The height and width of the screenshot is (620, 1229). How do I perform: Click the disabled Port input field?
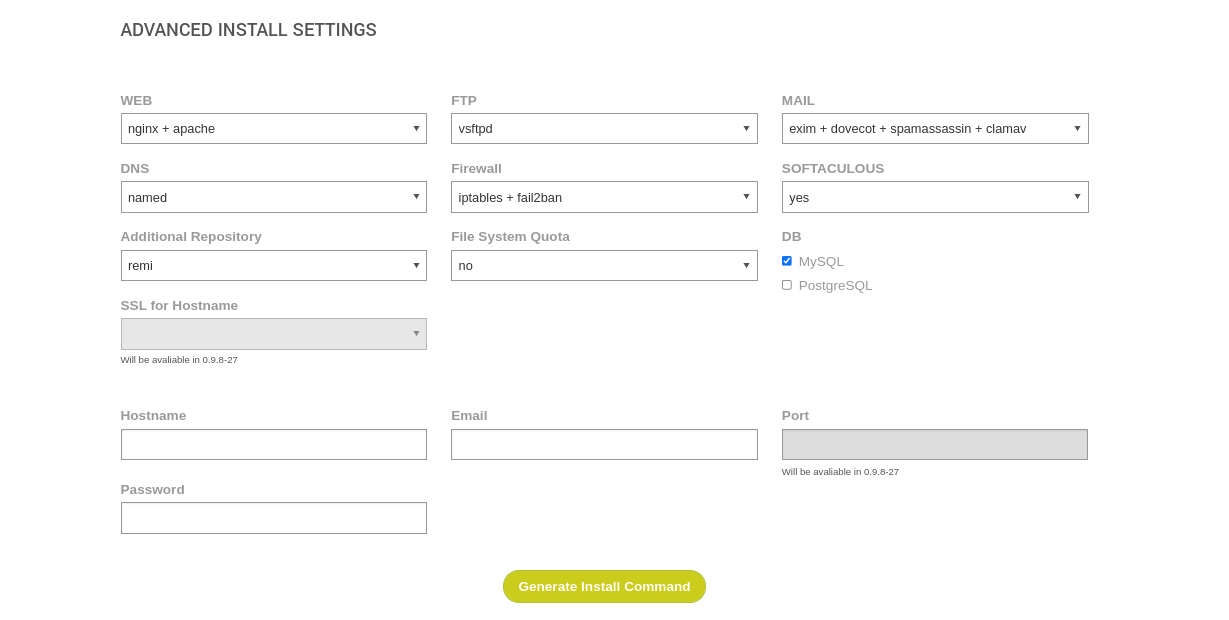[x=935, y=444]
